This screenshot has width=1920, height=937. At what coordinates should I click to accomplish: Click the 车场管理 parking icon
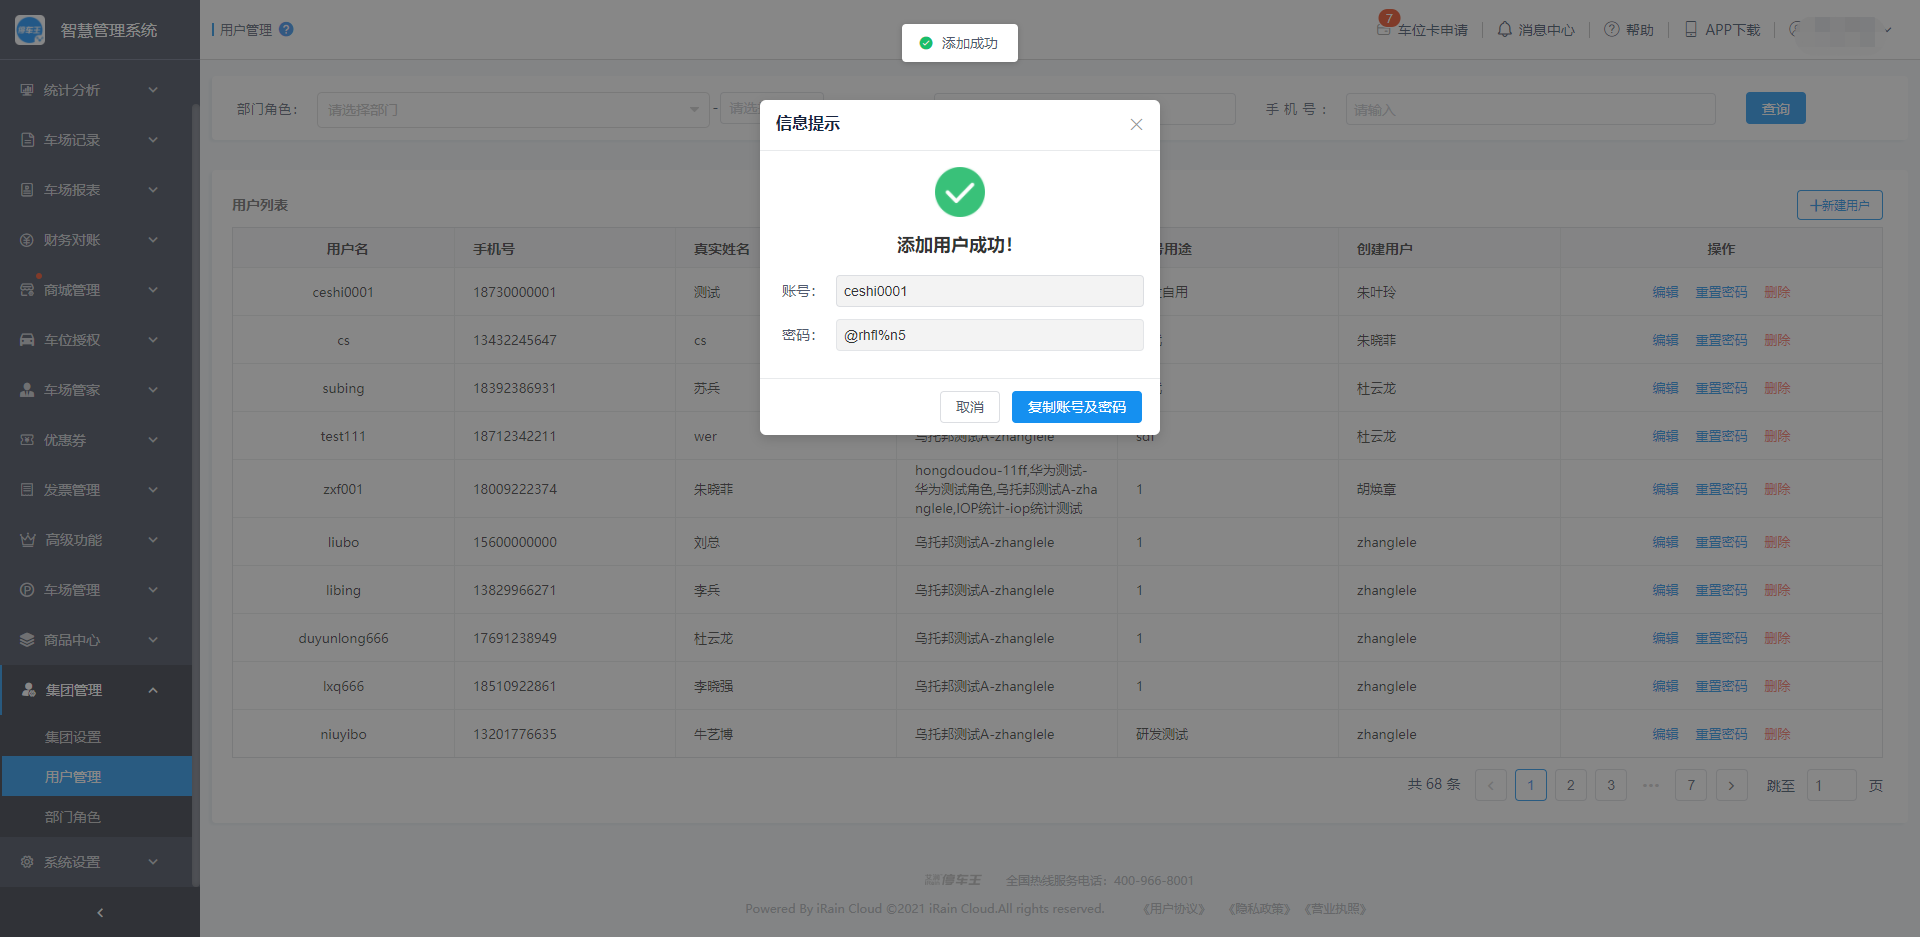pos(27,590)
